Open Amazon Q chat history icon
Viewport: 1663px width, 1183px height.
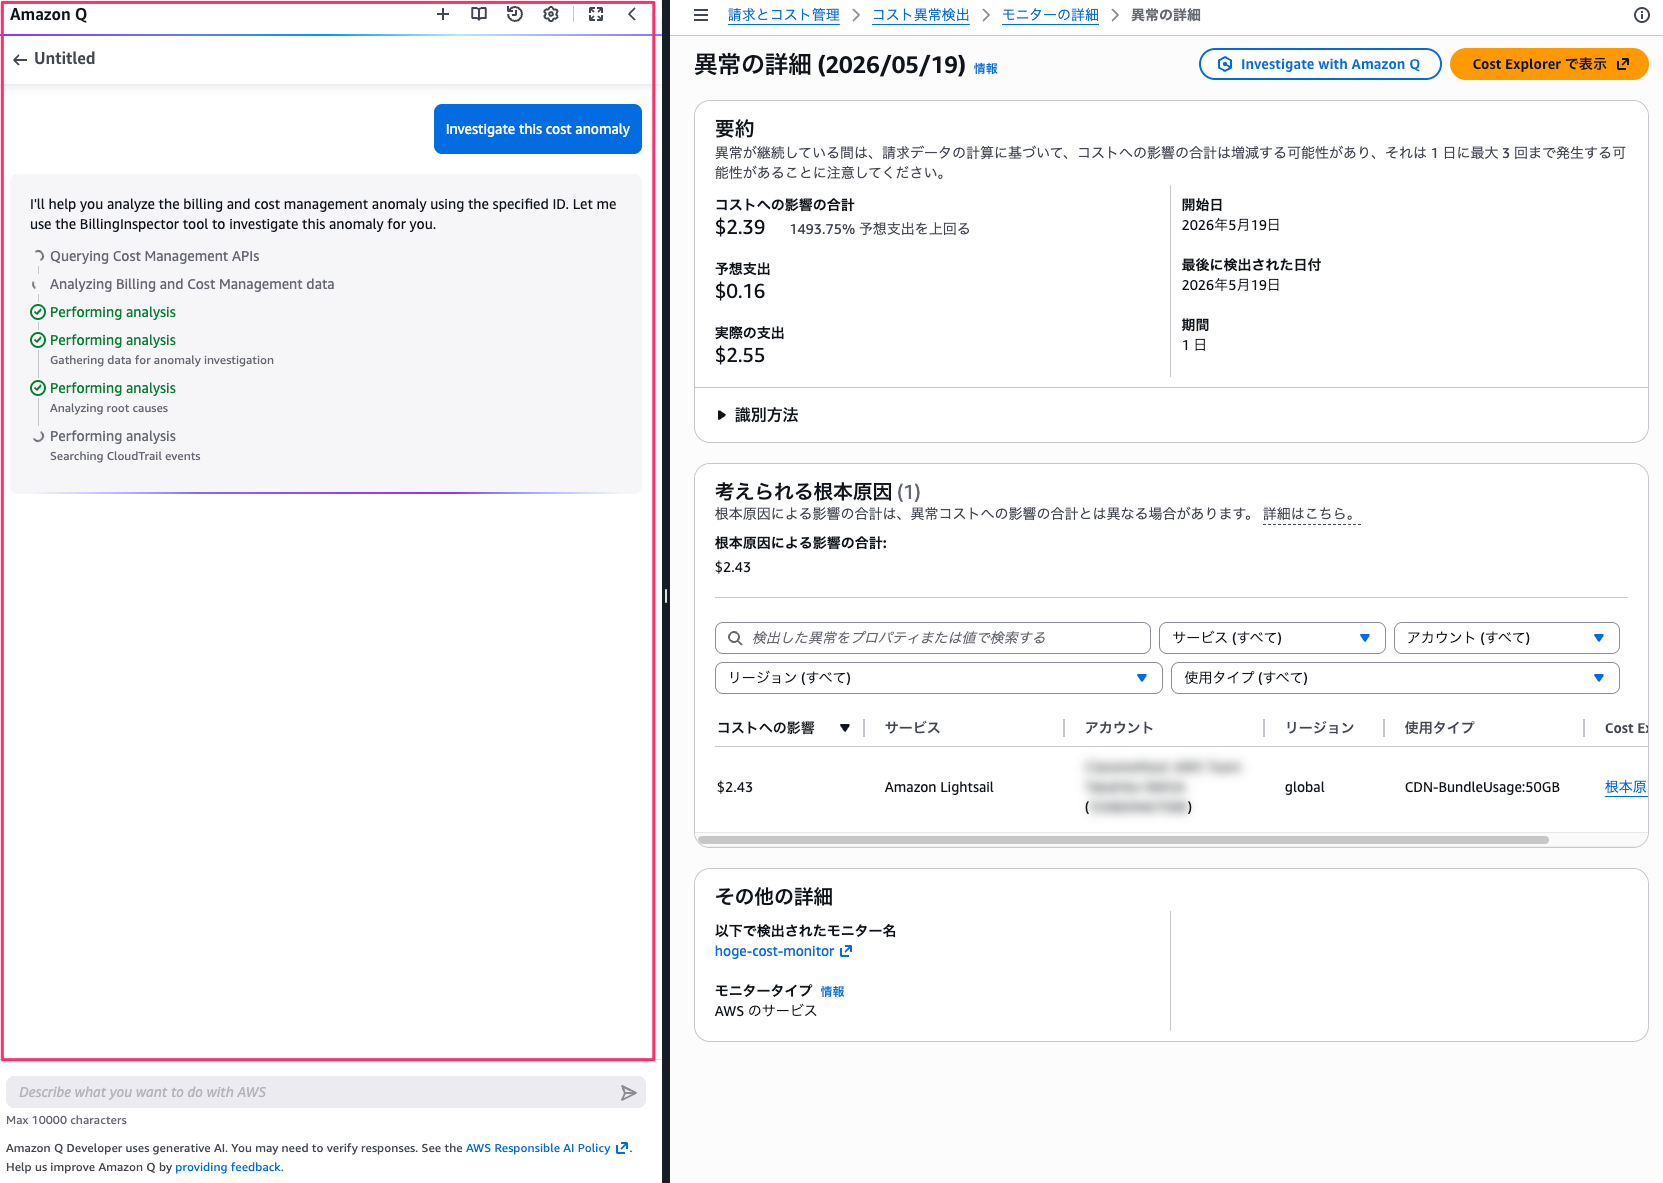point(515,14)
